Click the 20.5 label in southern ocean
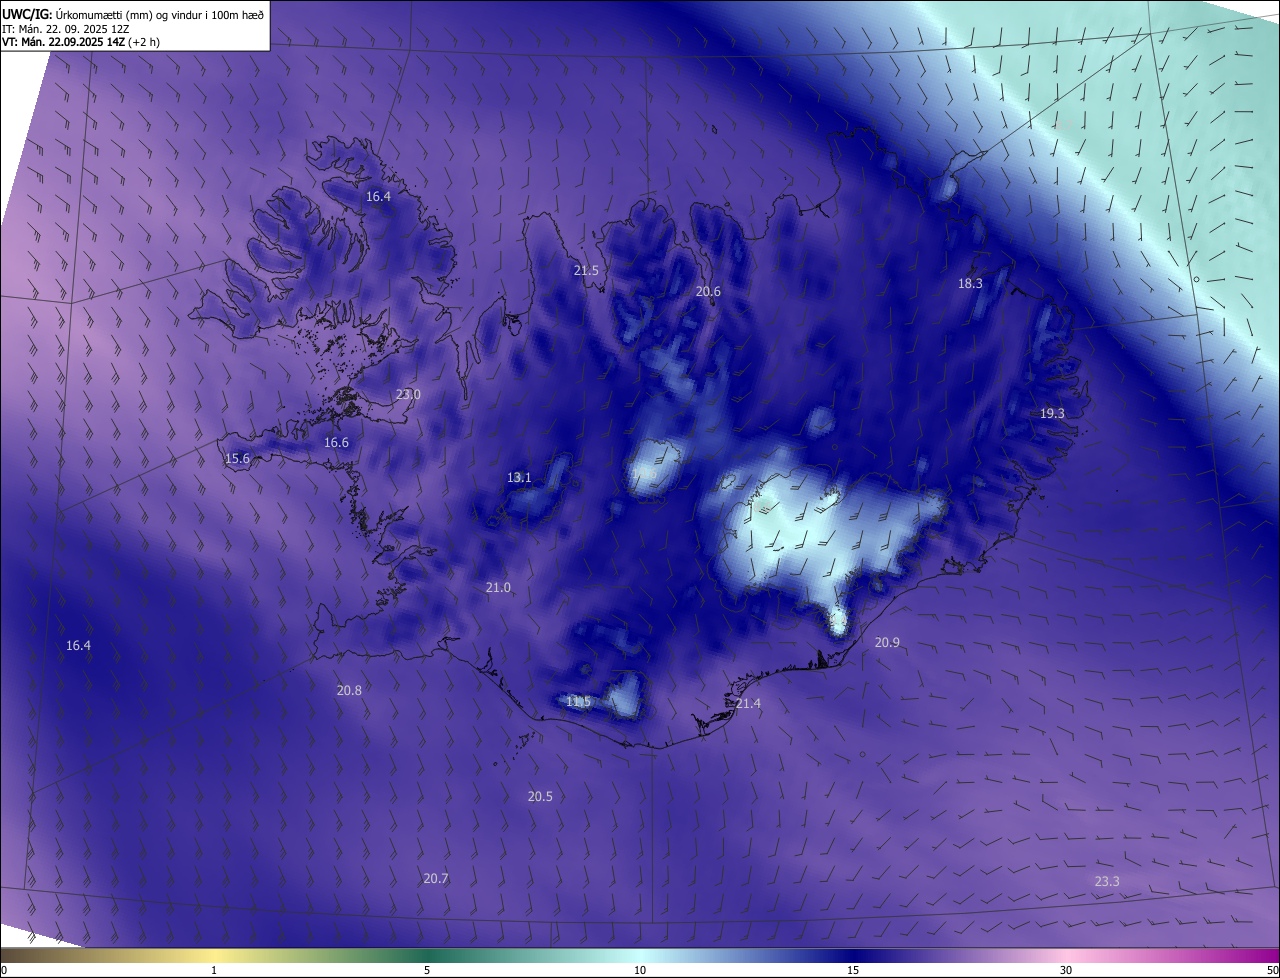Image resolution: width=1280 pixels, height=978 pixels. (x=540, y=797)
